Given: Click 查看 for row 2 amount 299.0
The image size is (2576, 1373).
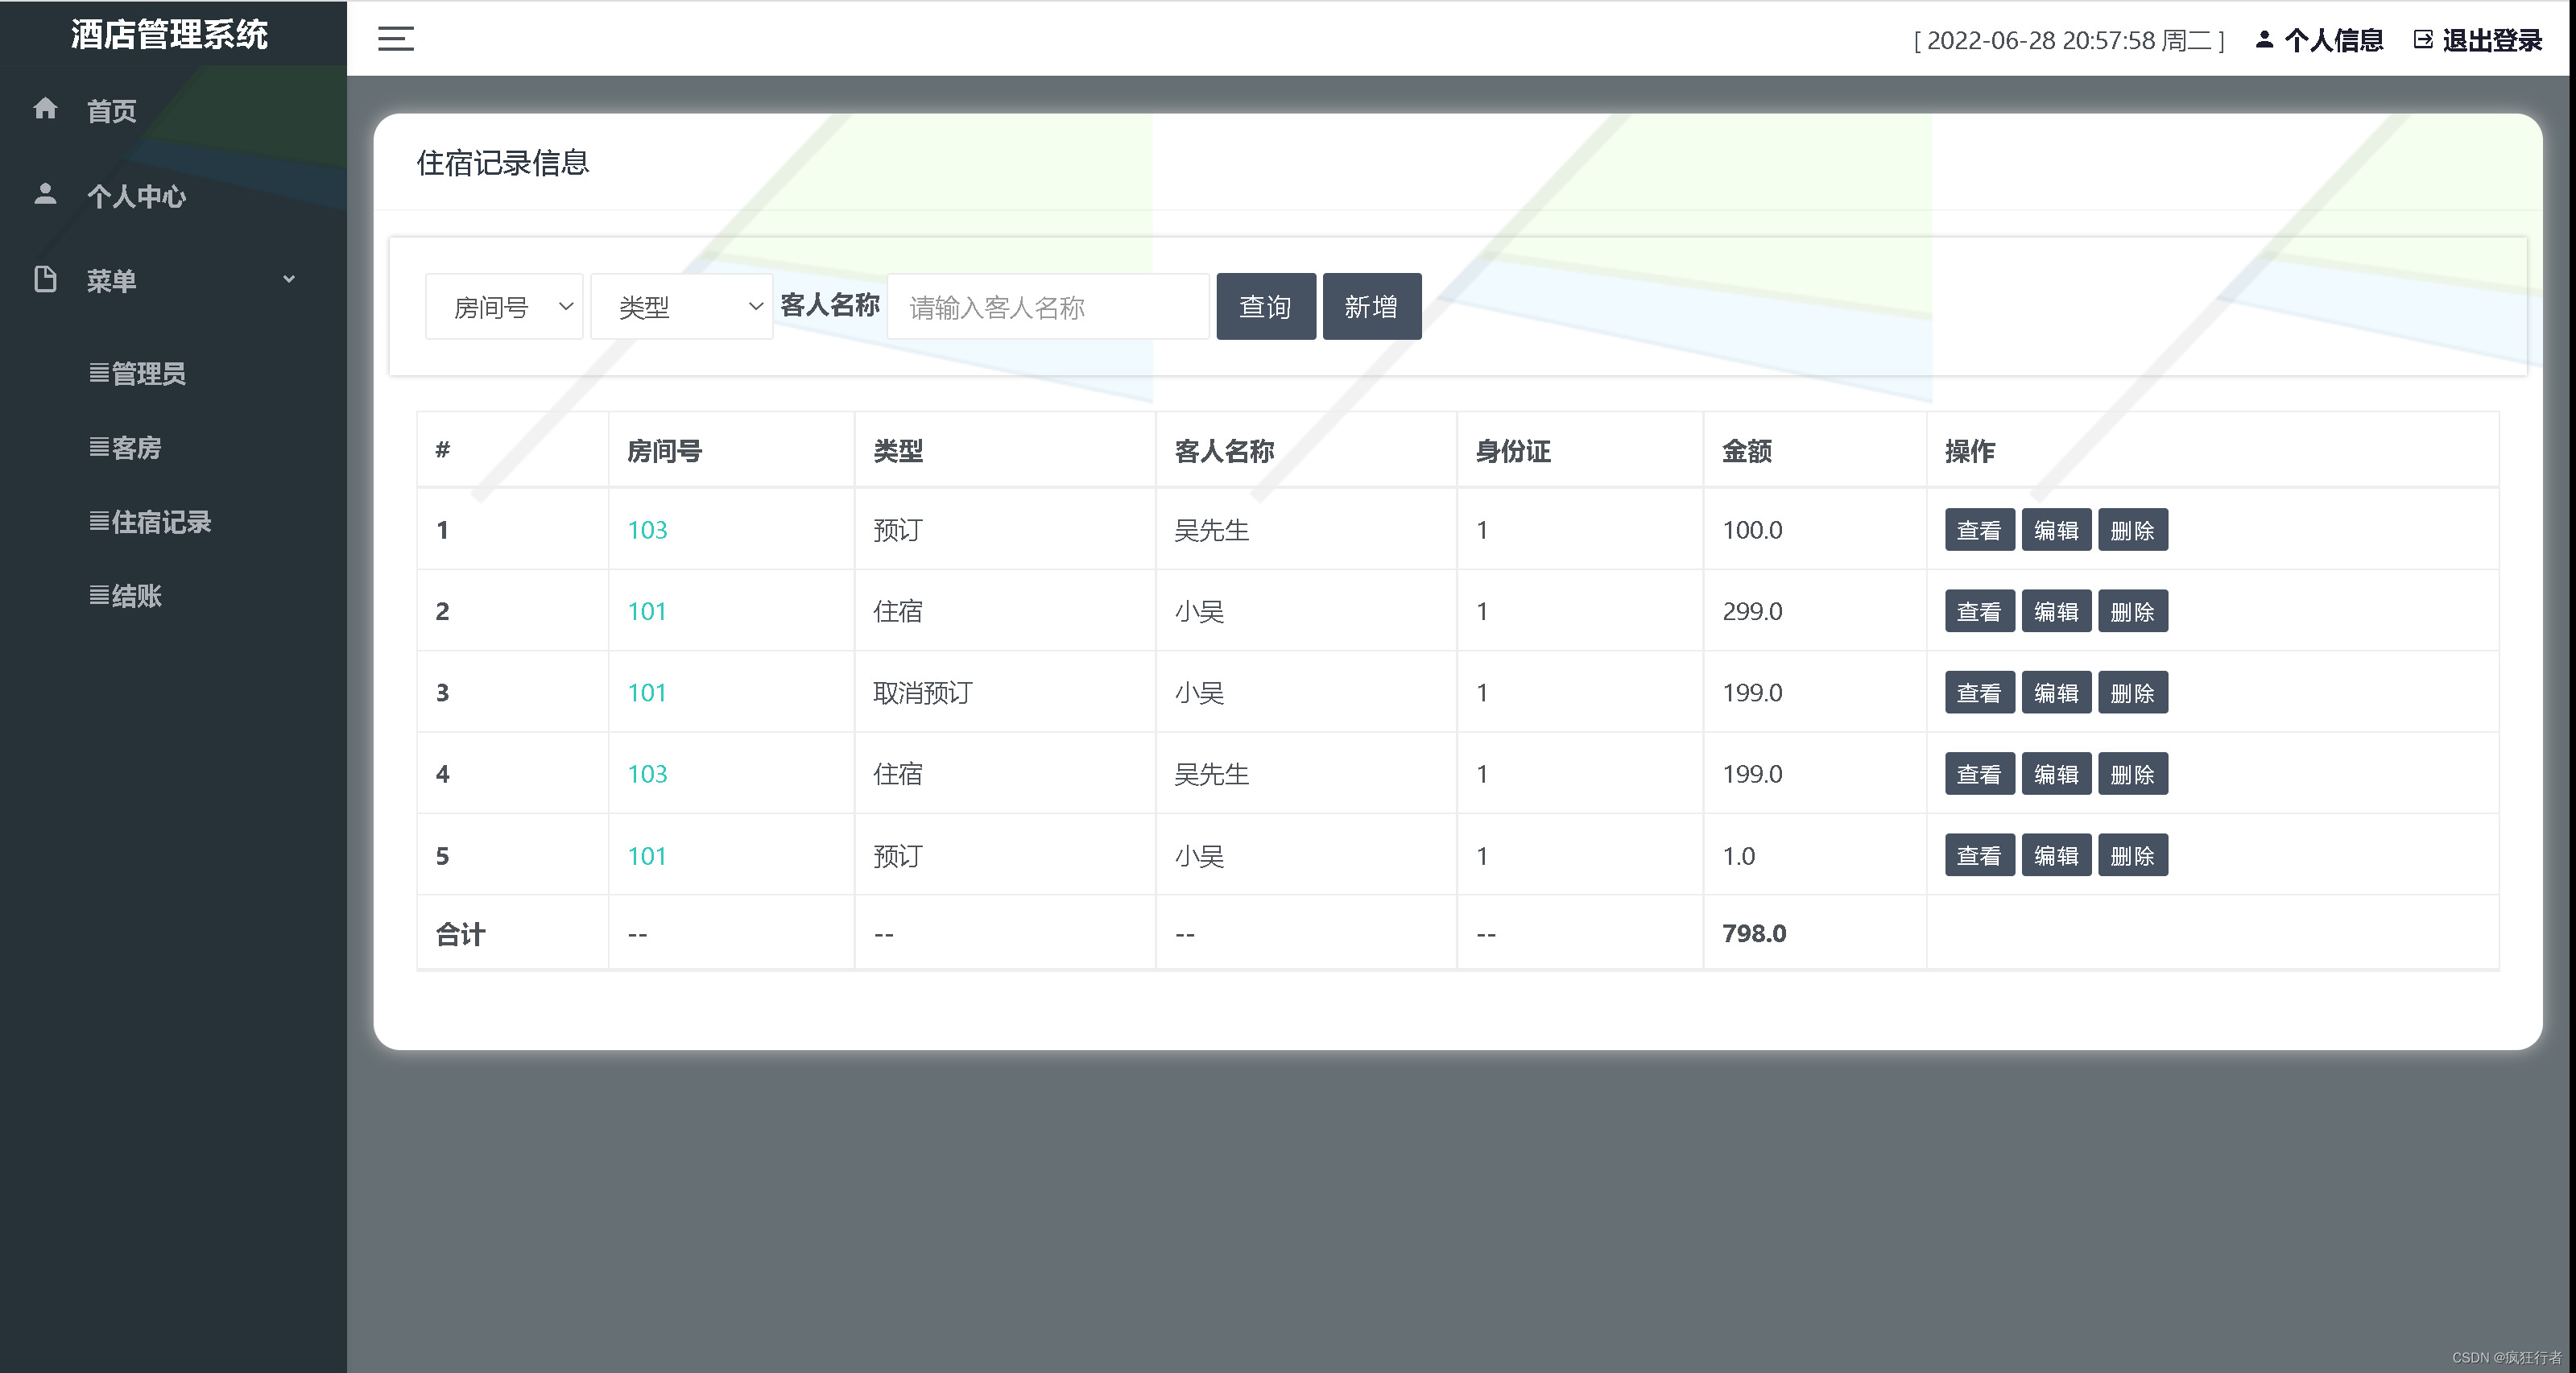Looking at the screenshot, I should coord(1979,611).
